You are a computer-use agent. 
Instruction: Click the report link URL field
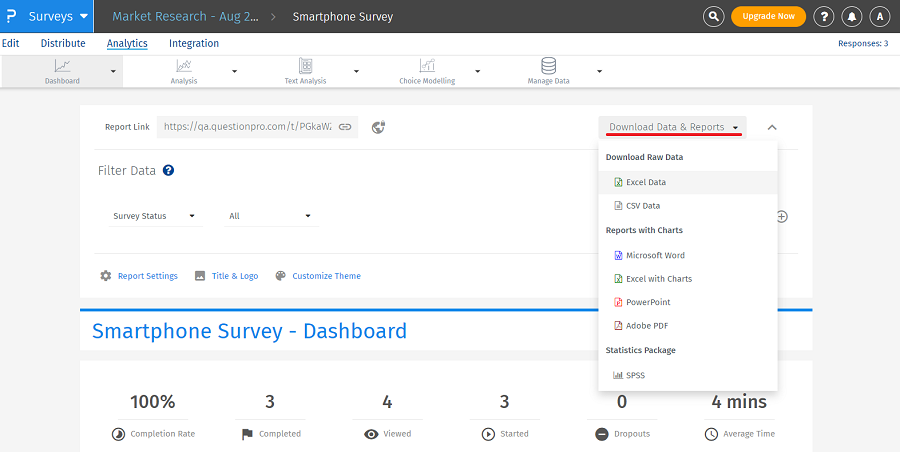pyautogui.click(x=247, y=127)
